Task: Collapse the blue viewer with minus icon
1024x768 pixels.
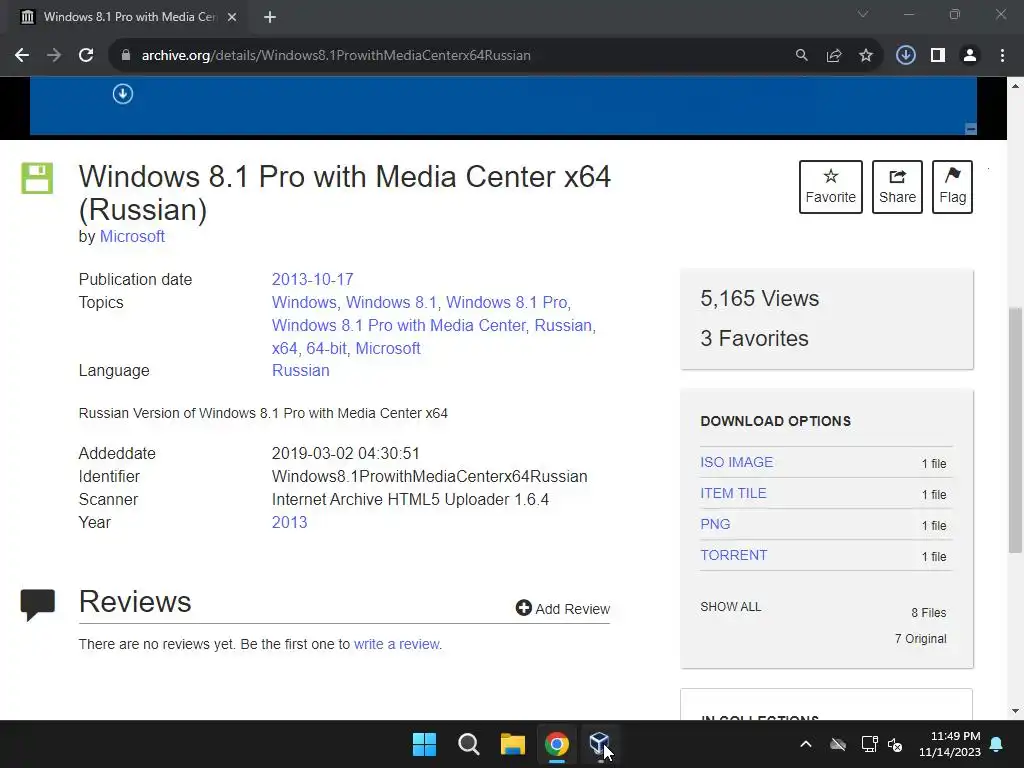Action: 970,129
